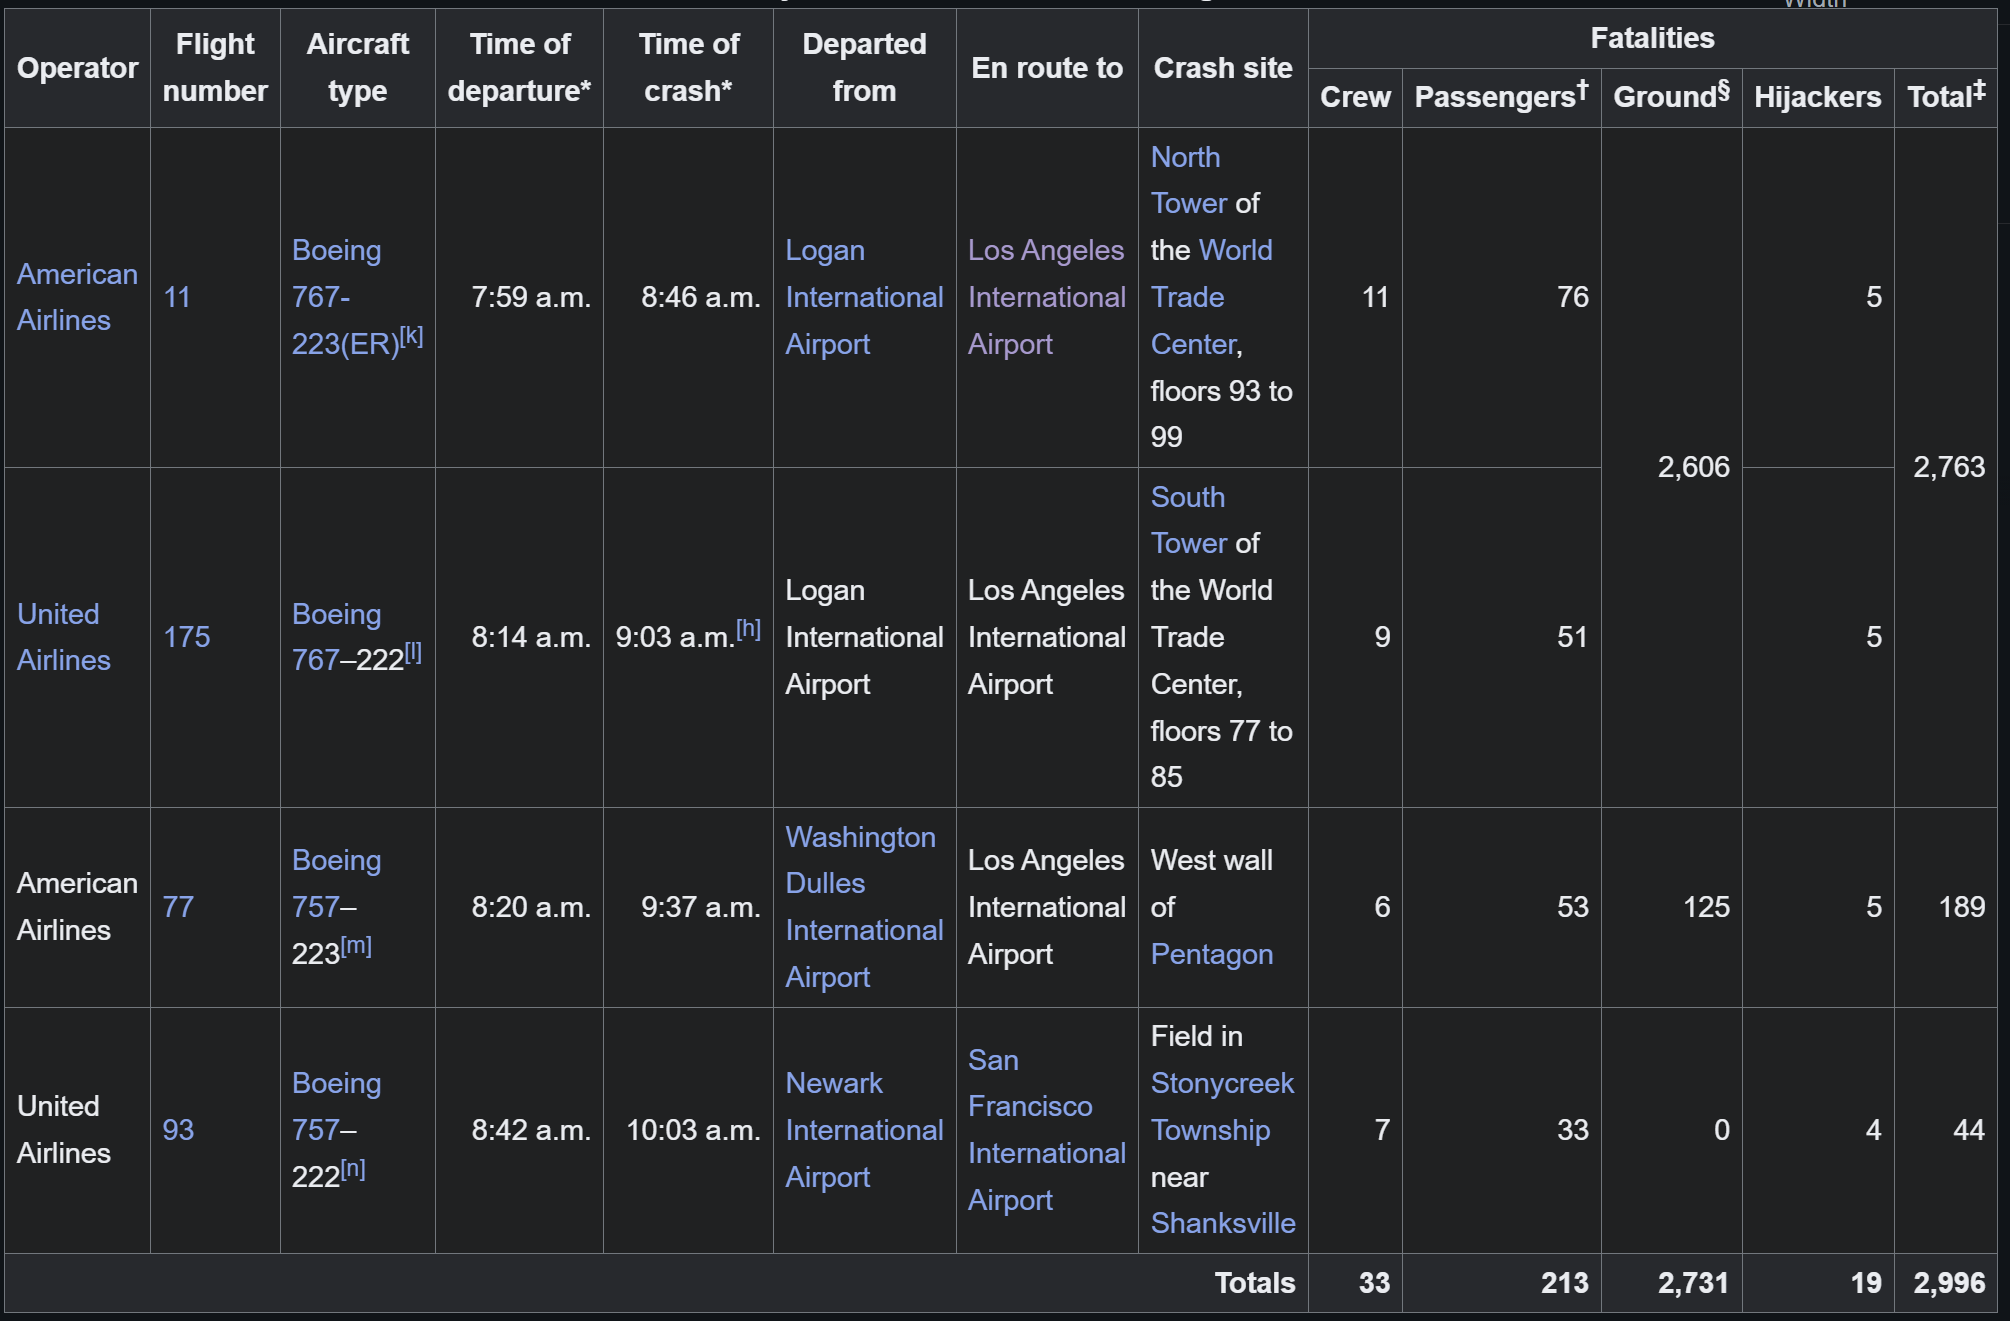
Task: Select the 9:37 a.m. crash time
Action: (701, 907)
